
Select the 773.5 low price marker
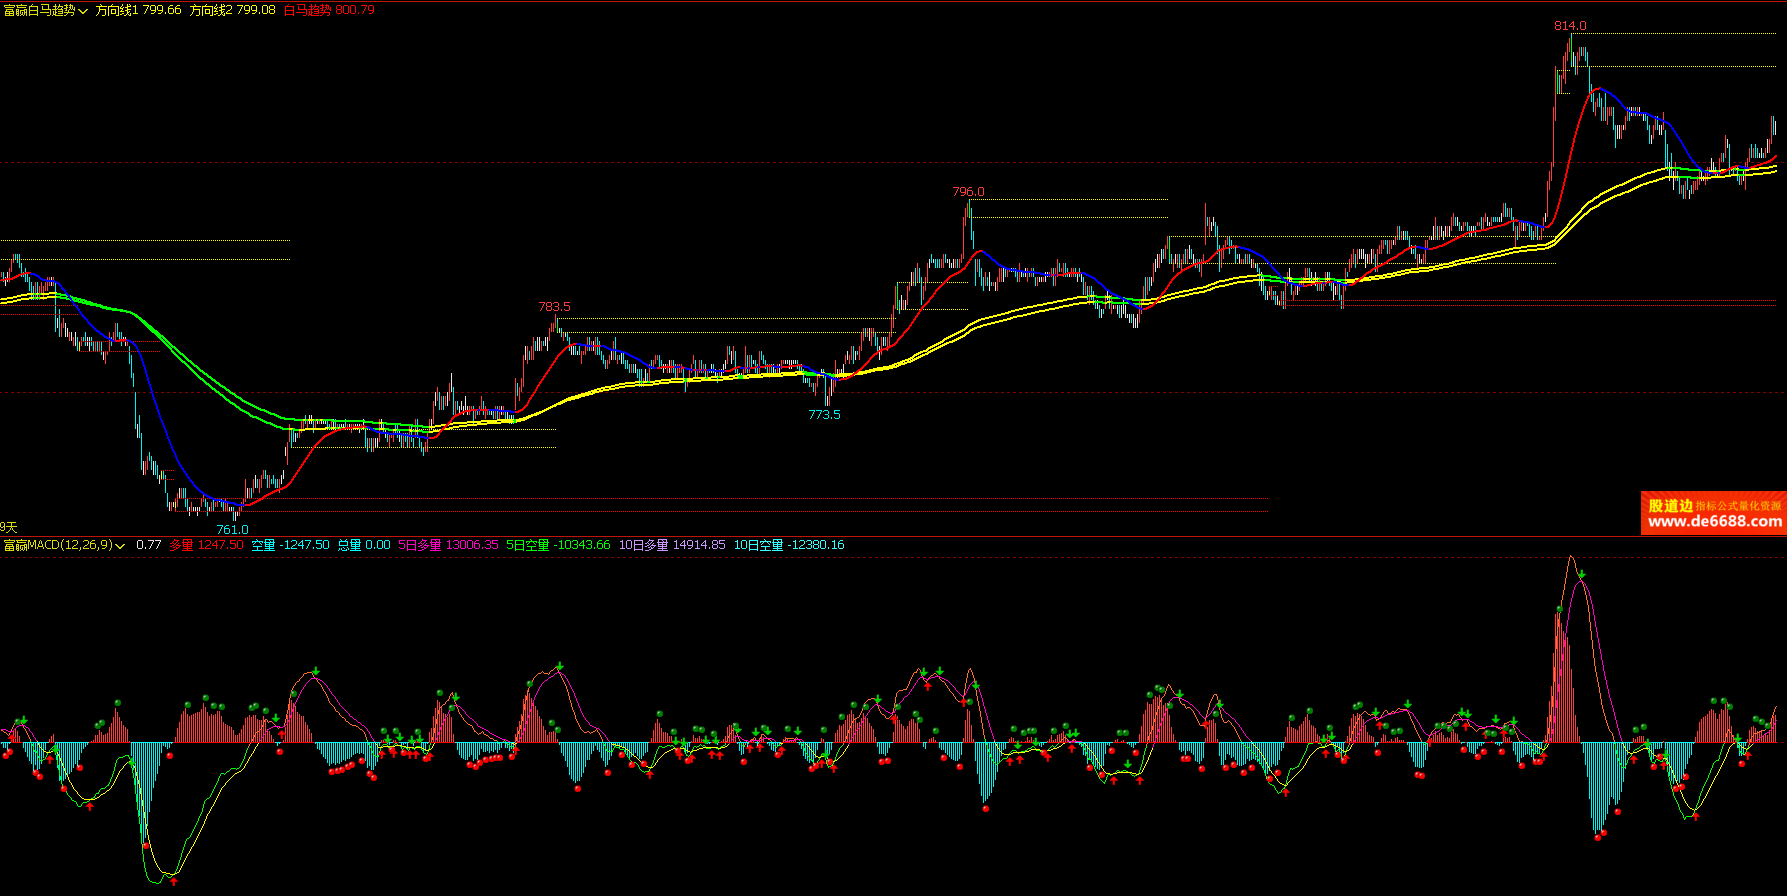tap(824, 414)
